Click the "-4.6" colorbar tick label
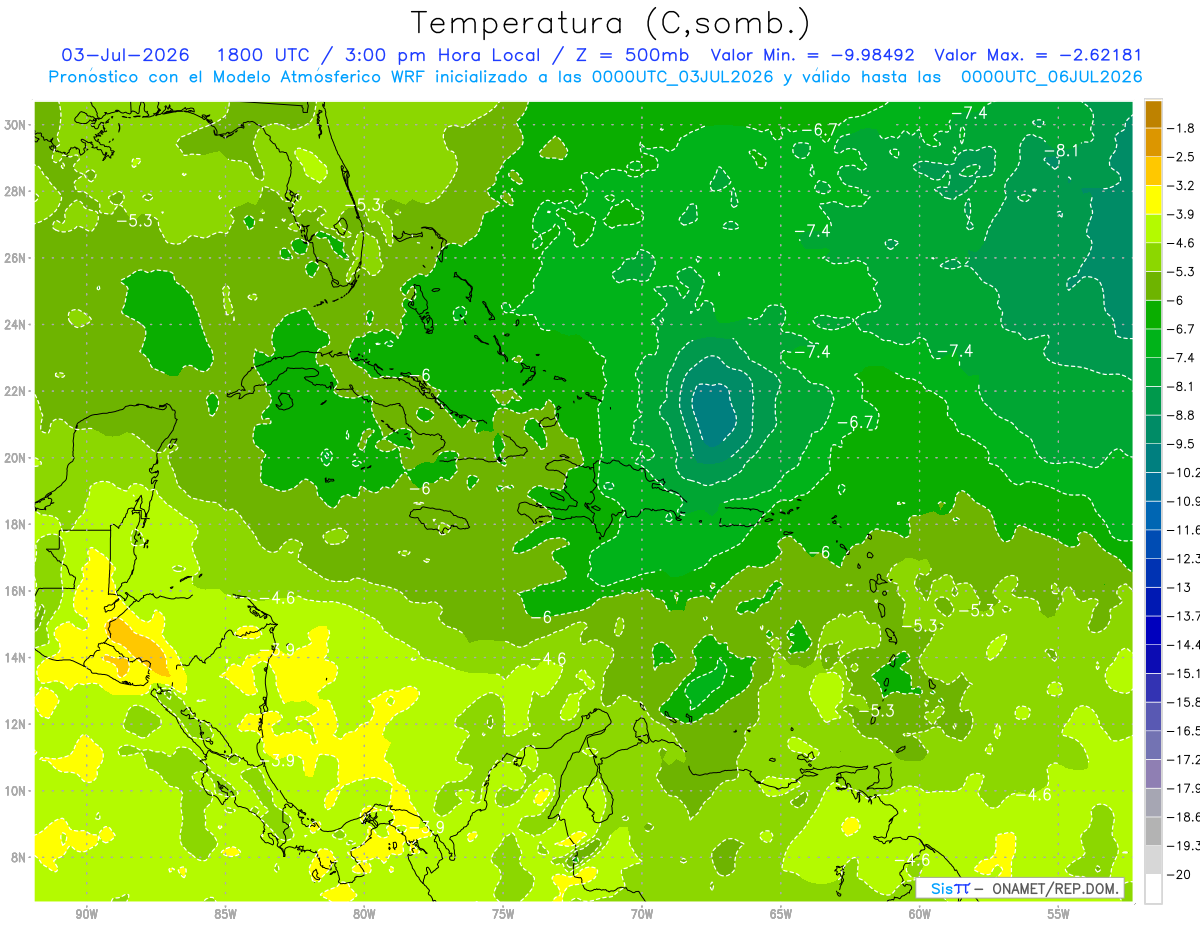1200x927 pixels. pos(1182,243)
